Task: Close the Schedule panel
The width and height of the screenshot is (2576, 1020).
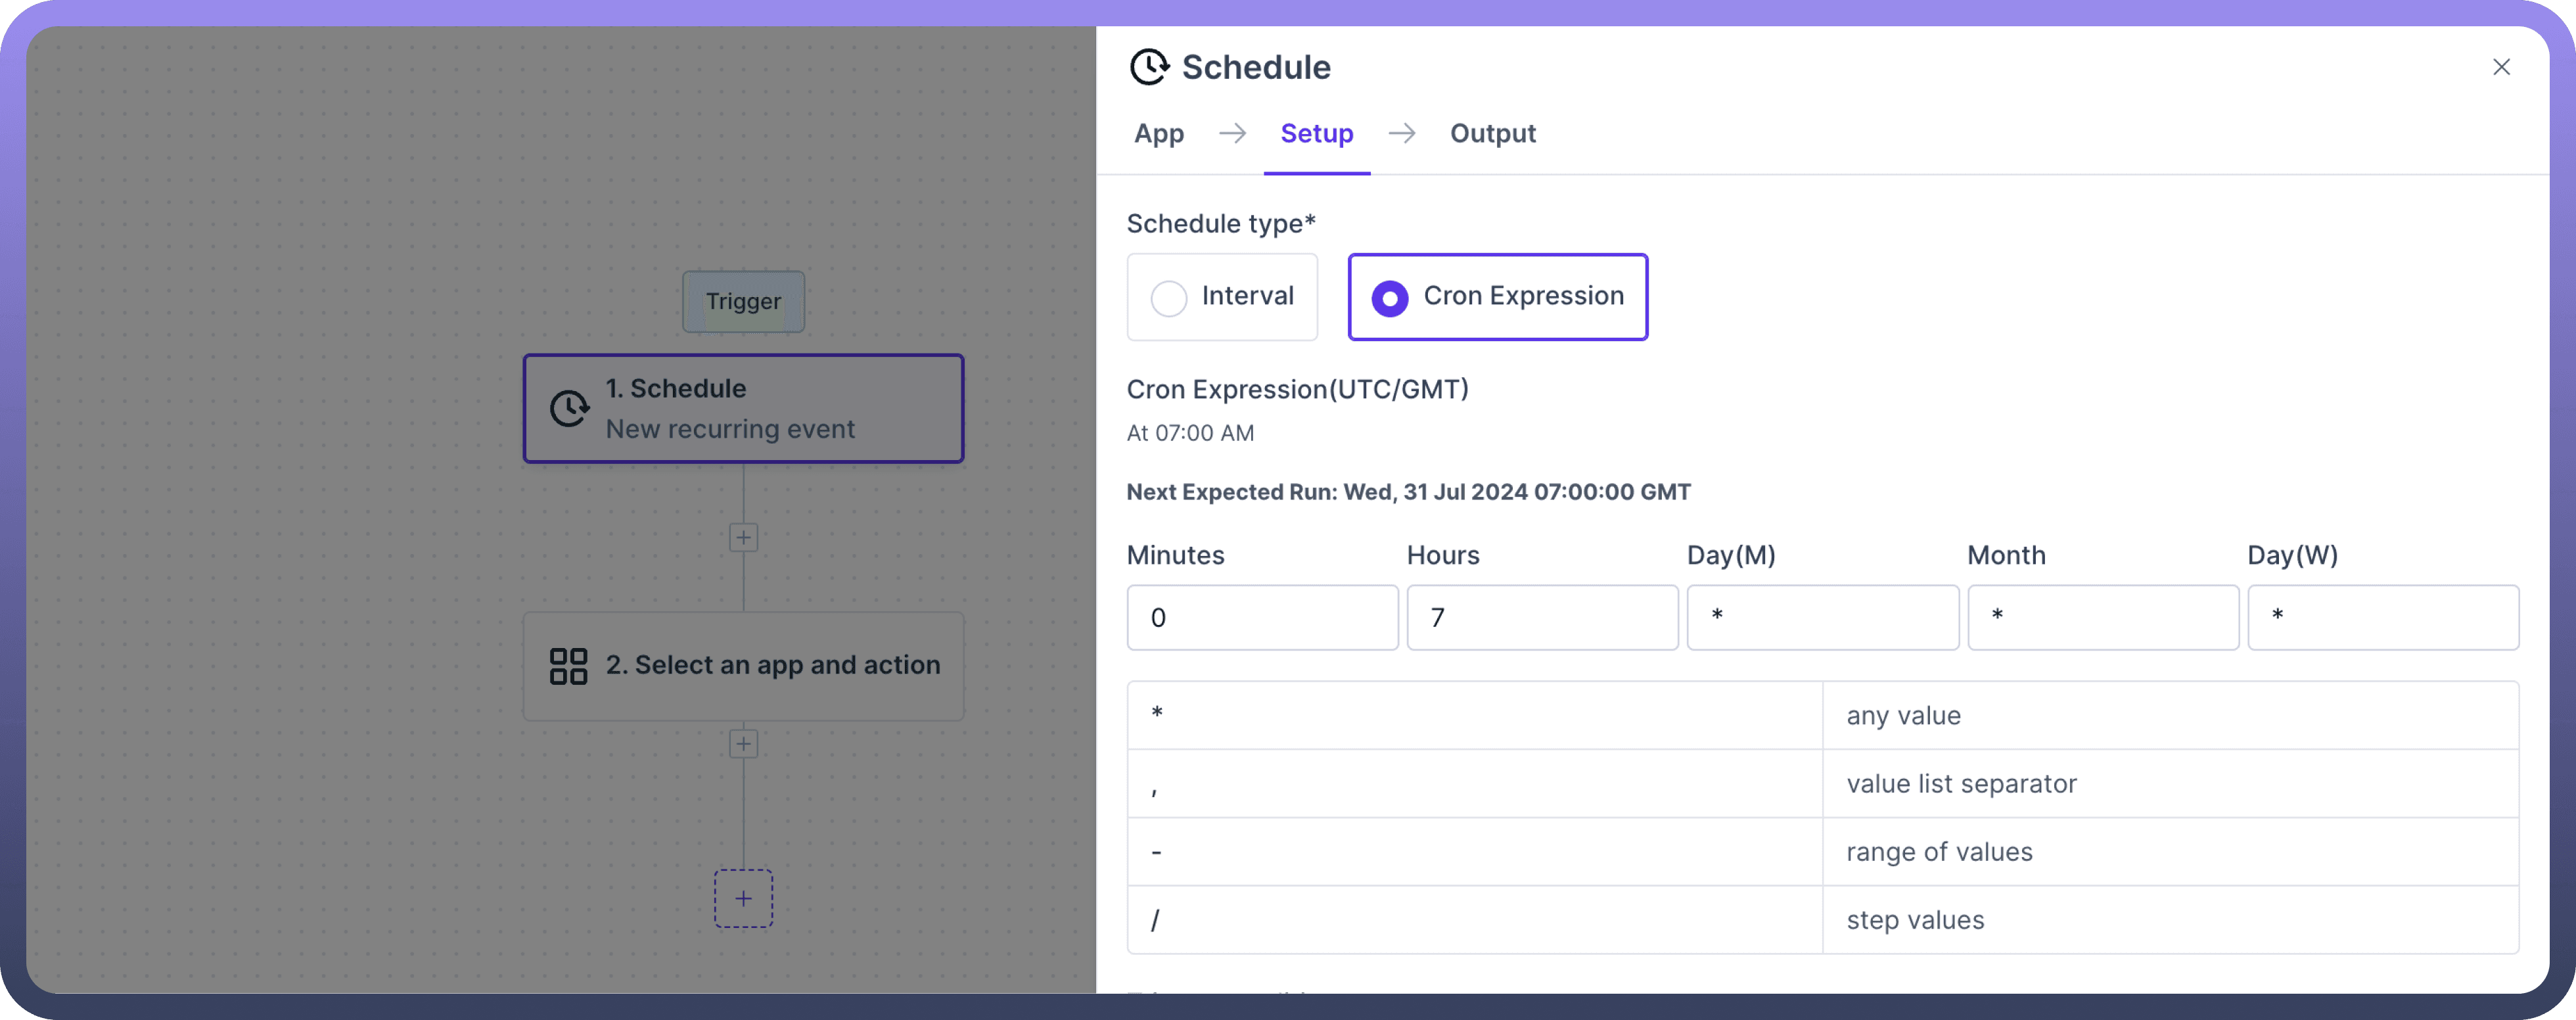Action: (2501, 67)
